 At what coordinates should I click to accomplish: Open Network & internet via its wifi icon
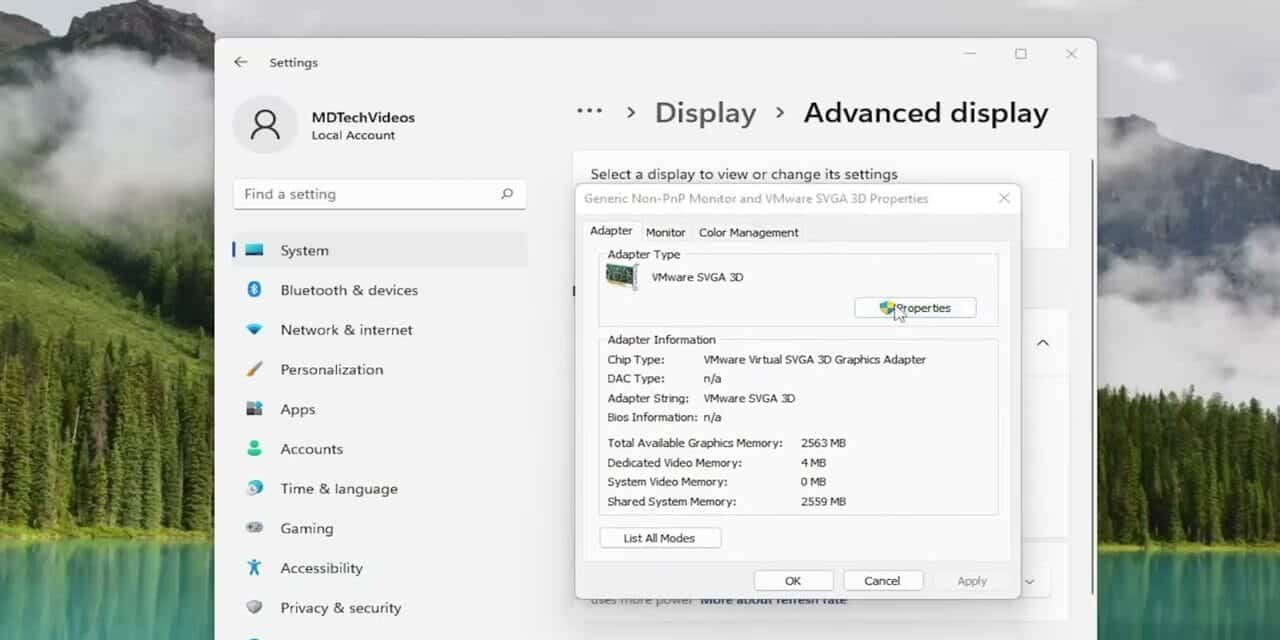(254, 329)
